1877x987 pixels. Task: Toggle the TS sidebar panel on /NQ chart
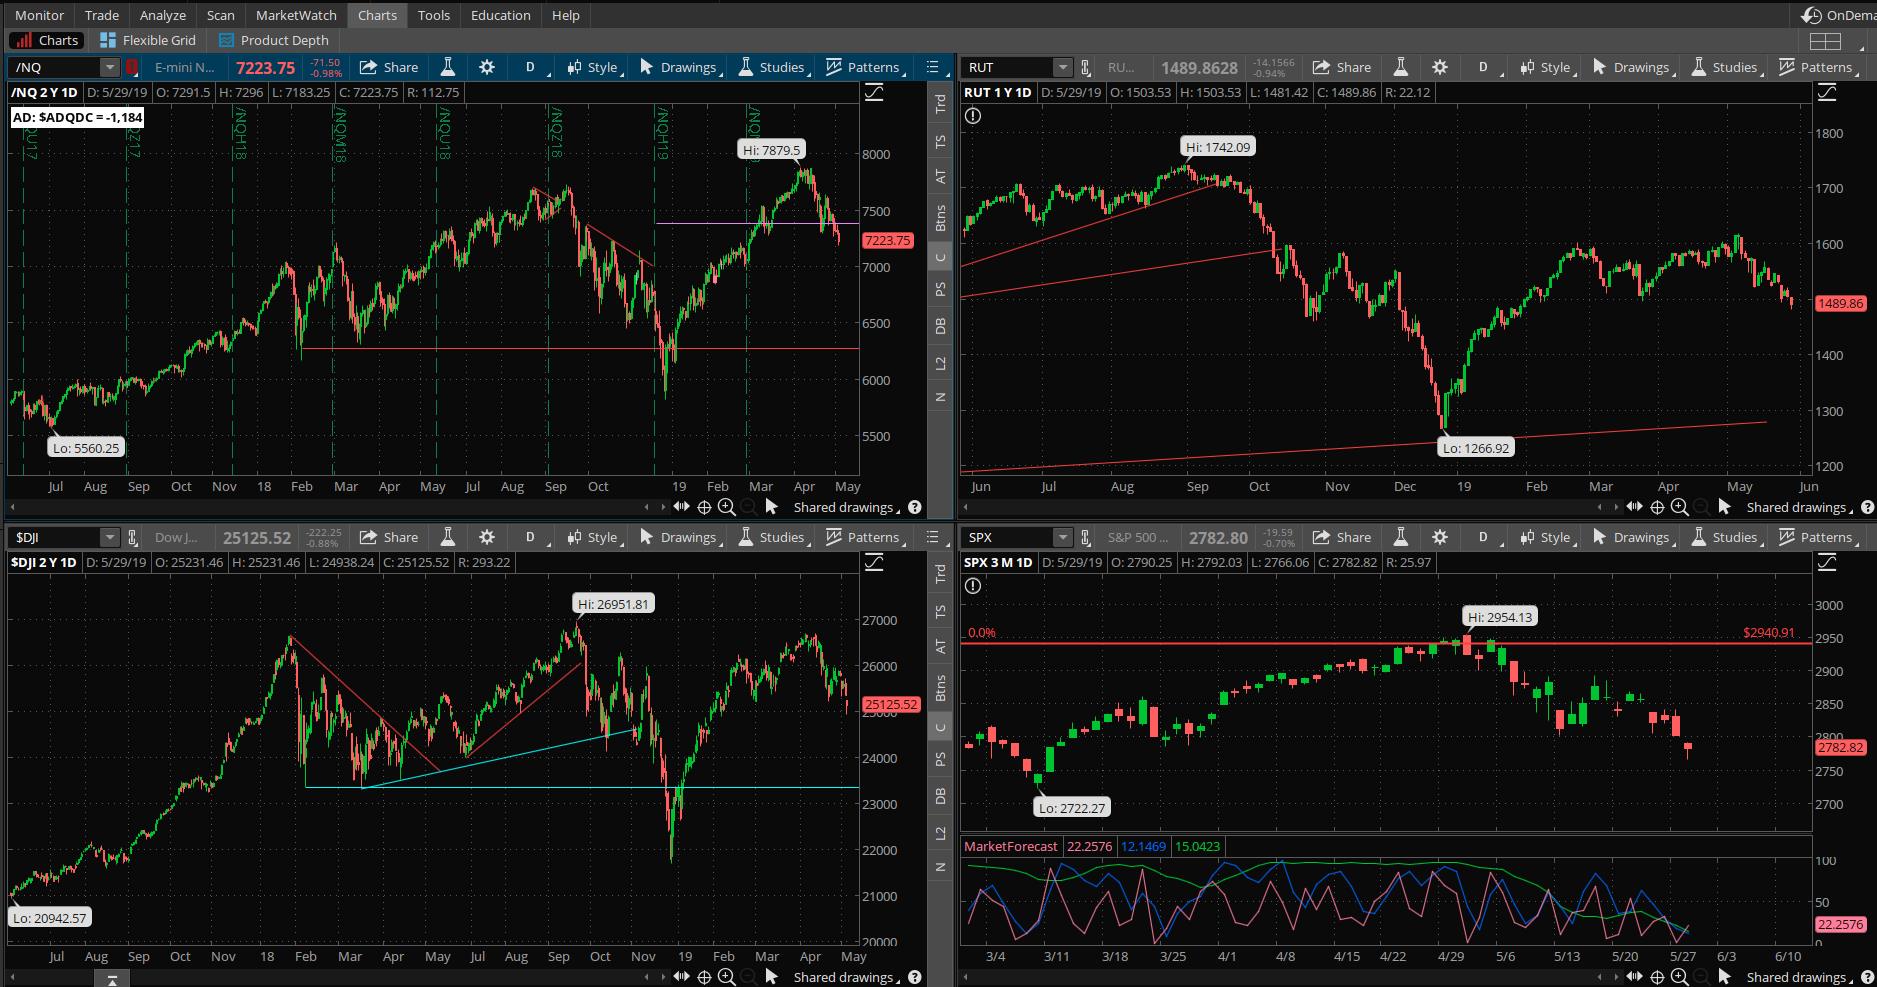(940, 141)
